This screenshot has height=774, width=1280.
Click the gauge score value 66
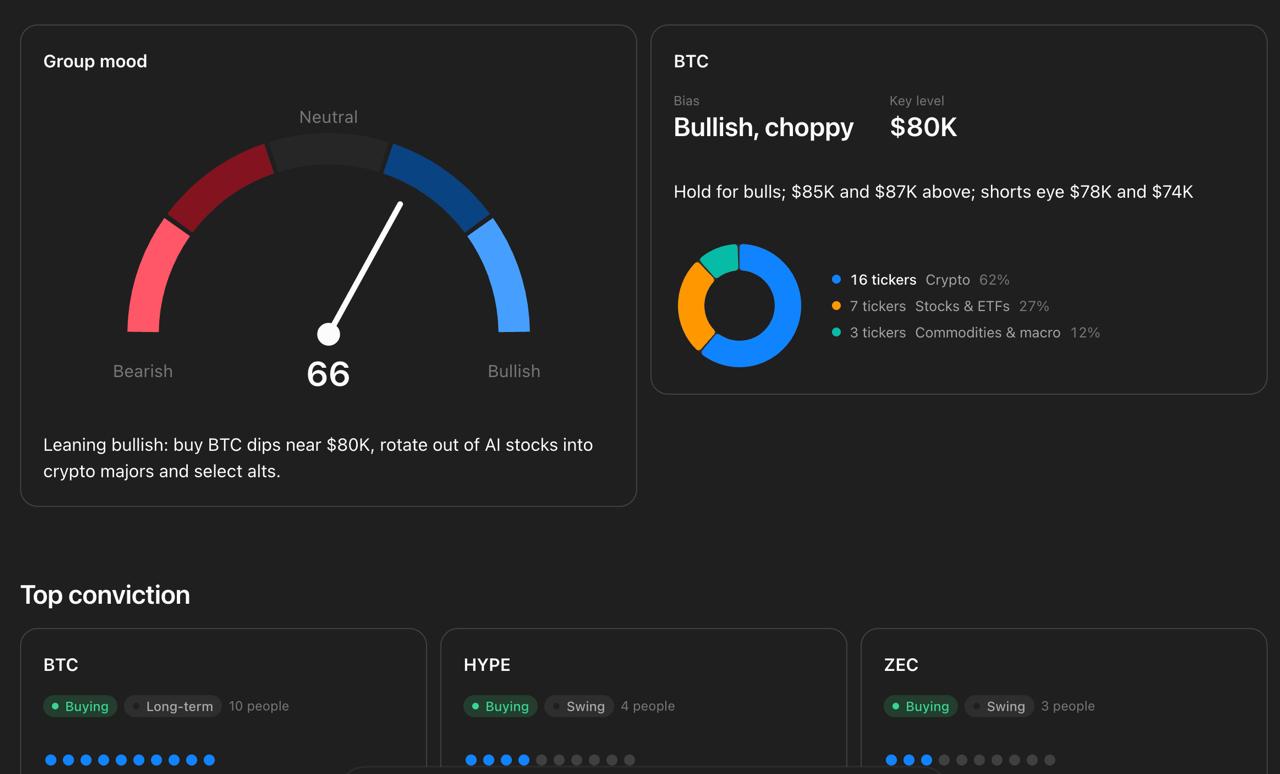(328, 374)
